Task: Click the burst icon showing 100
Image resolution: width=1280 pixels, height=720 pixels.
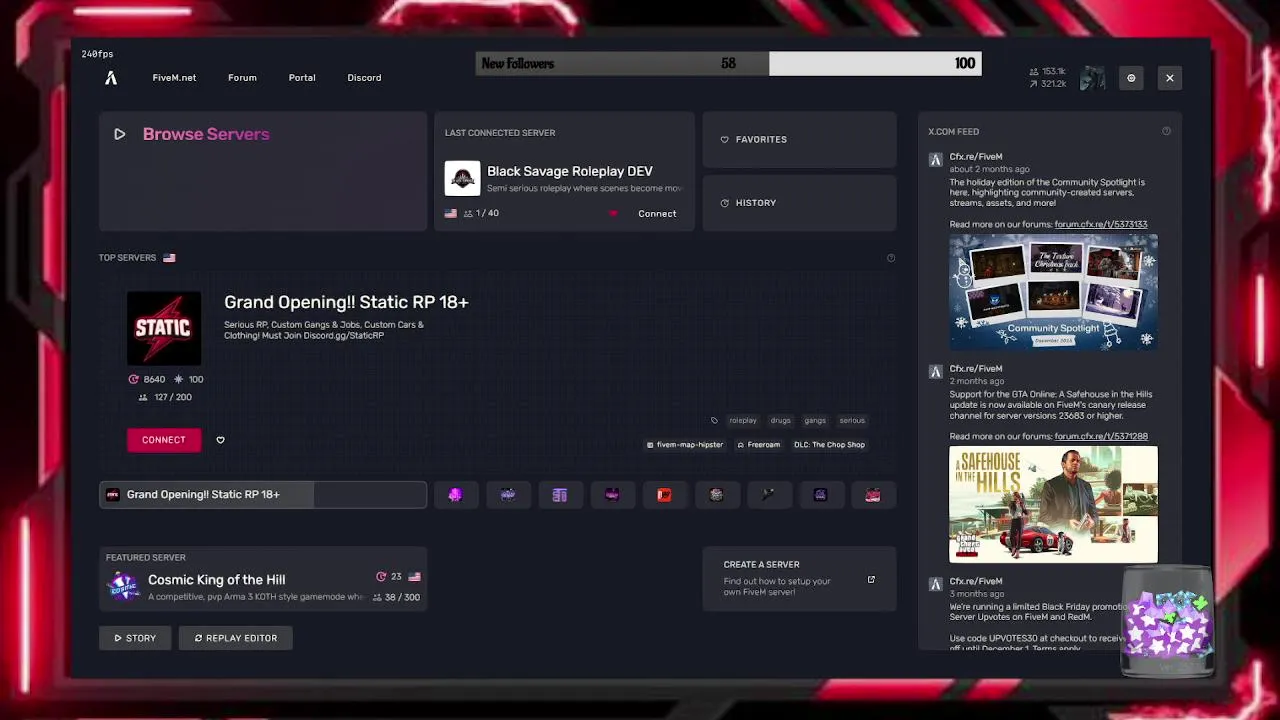Action: 178,380
